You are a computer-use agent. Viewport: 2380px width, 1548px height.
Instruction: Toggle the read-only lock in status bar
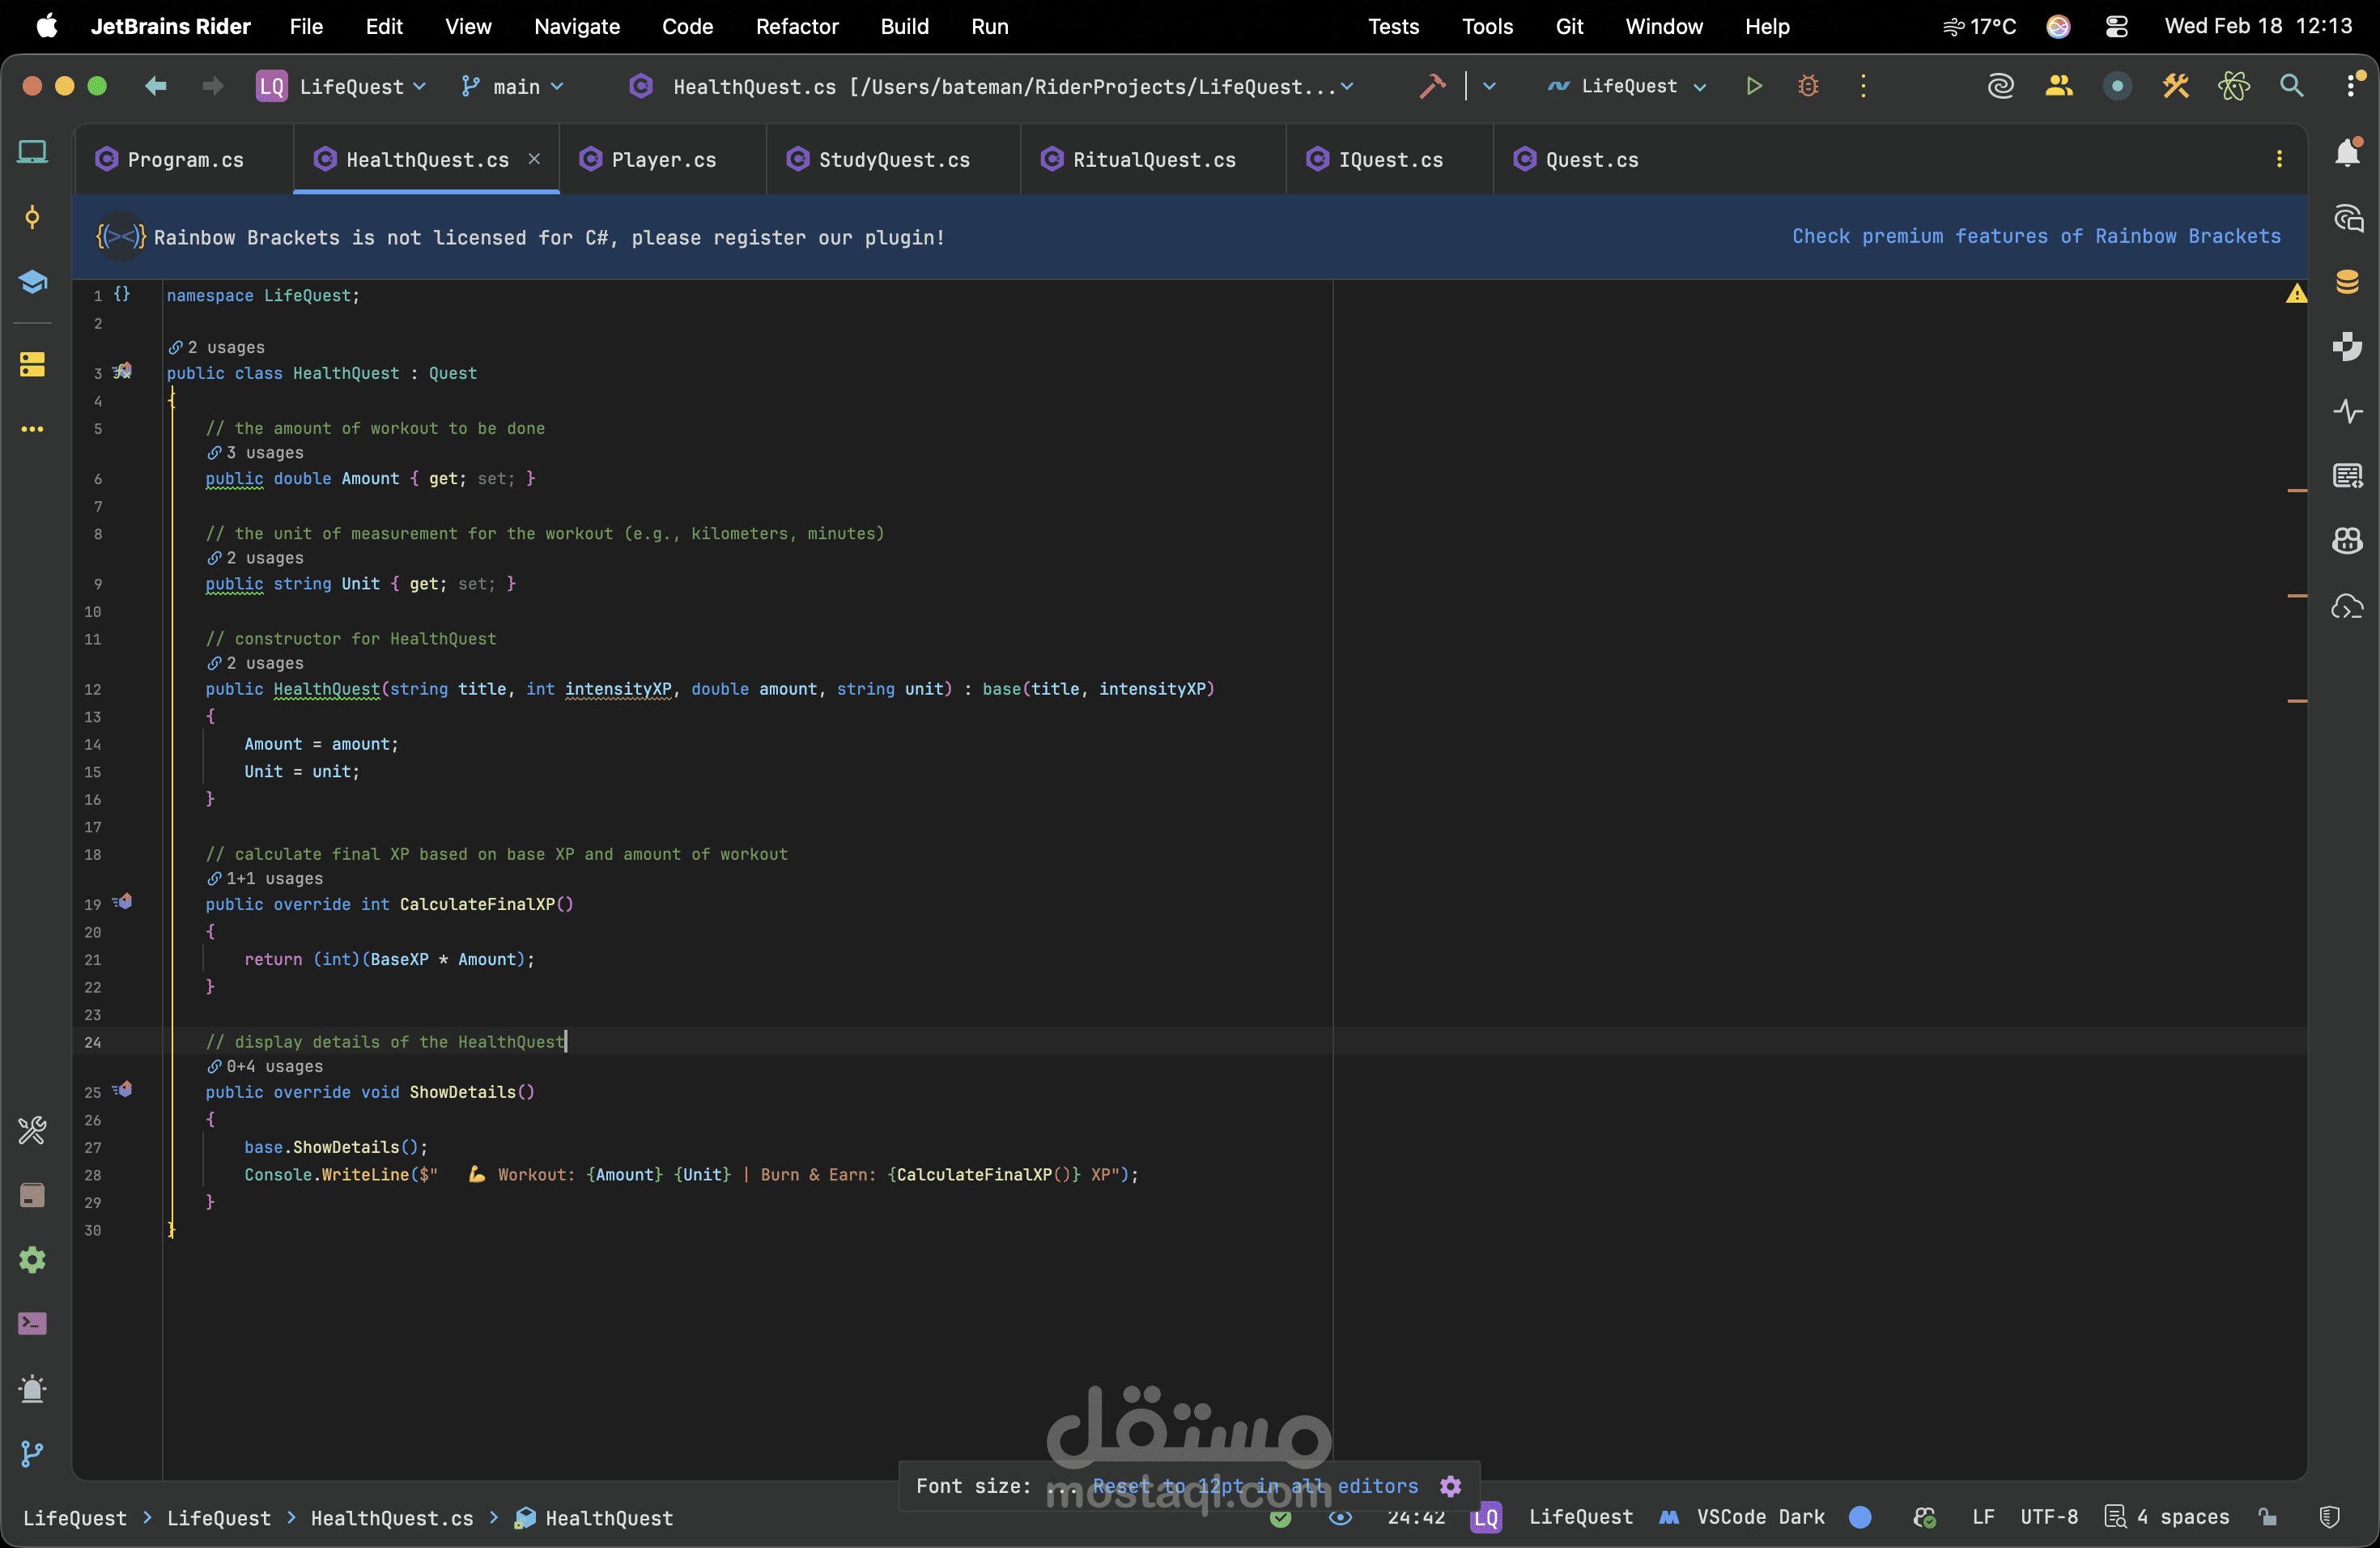pyautogui.click(x=2268, y=1517)
